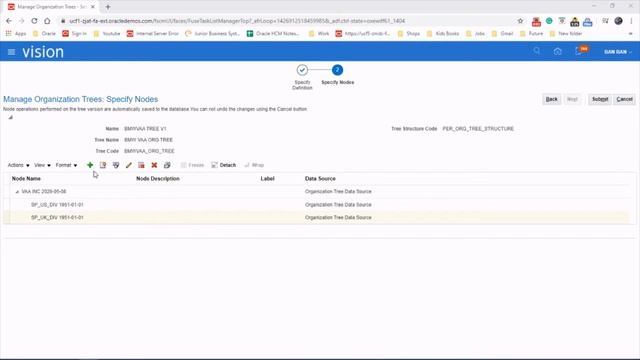Collapse the VAA INC root node

[17, 191]
